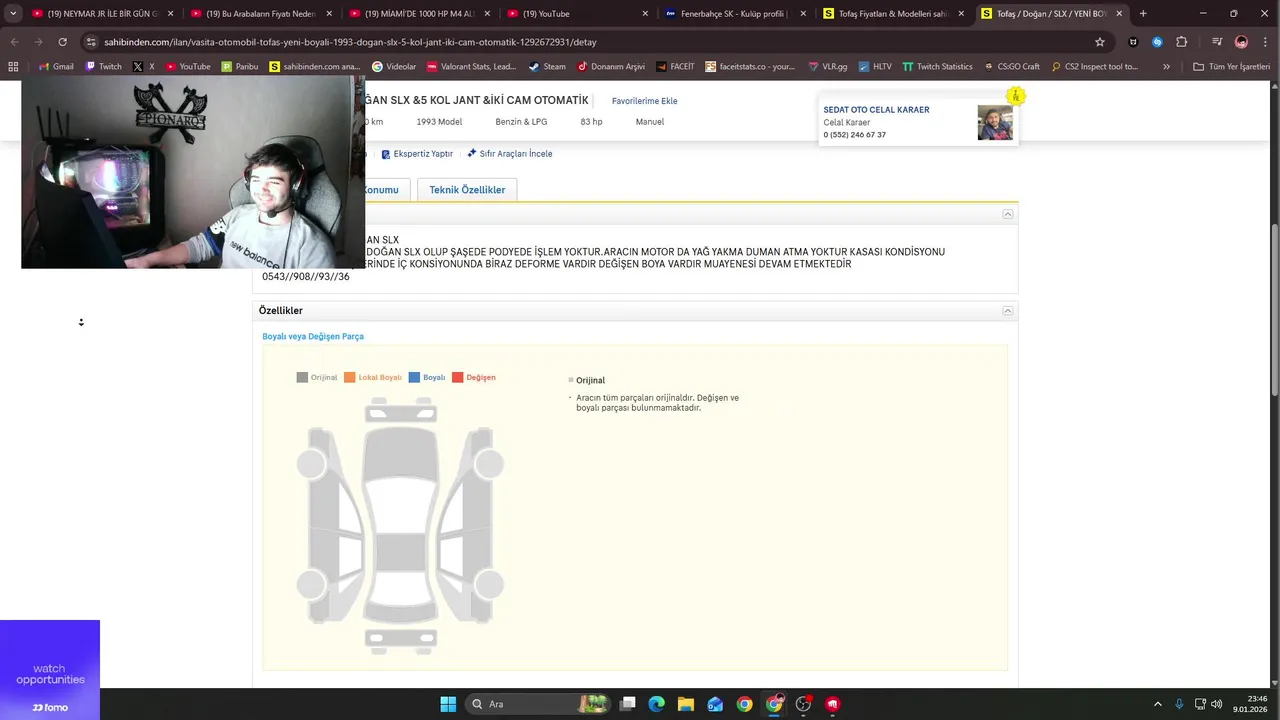Open the Donanım Arşivi bookmark
The height and width of the screenshot is (720, 1280).
tap(611, 66)
